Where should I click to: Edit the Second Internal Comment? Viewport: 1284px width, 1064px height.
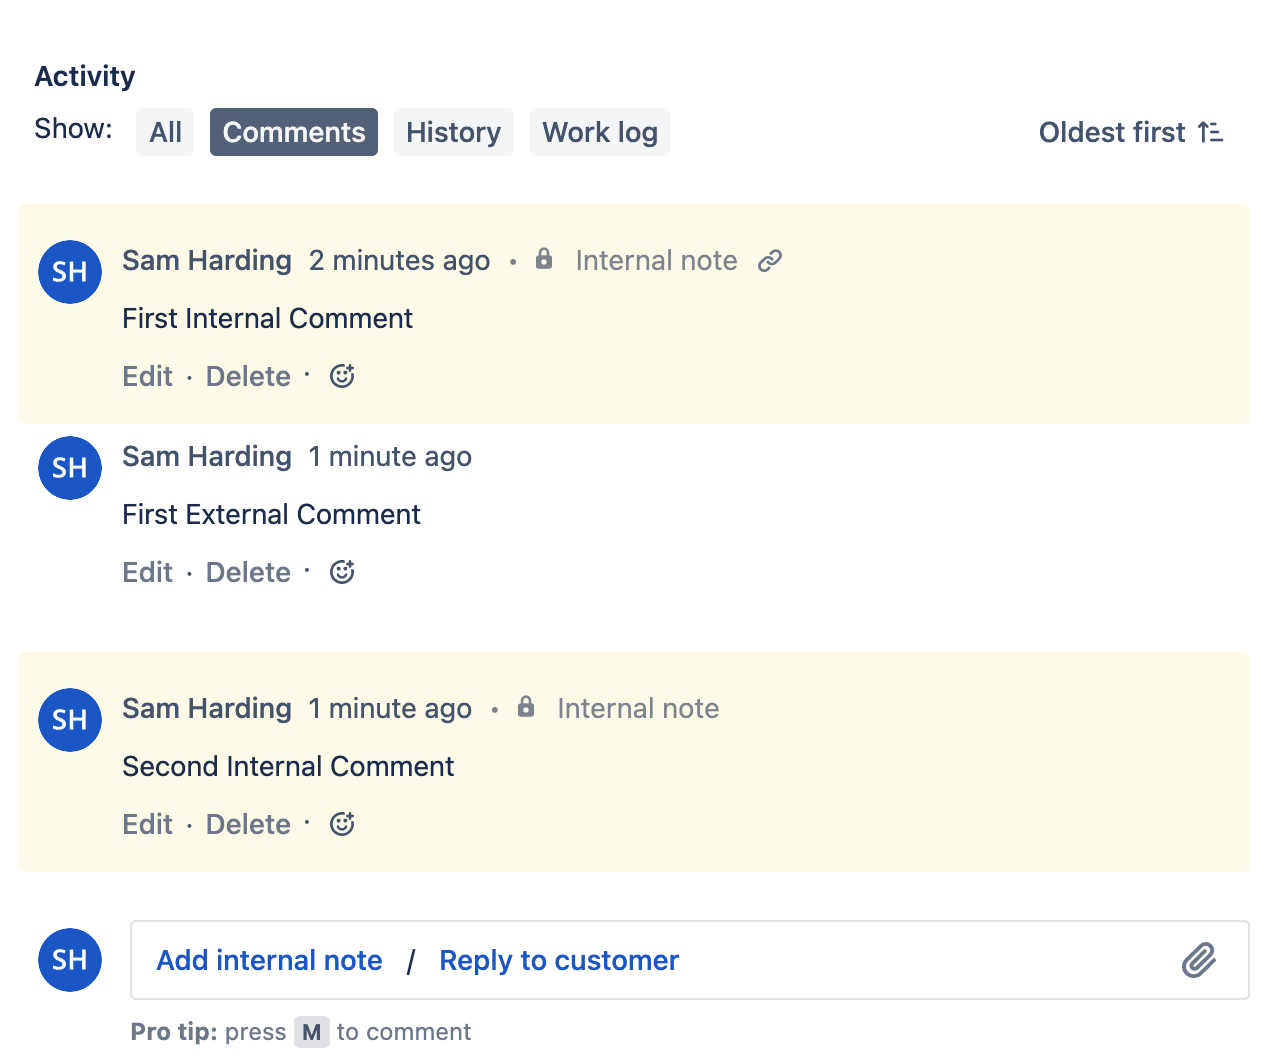coord(147,824)
